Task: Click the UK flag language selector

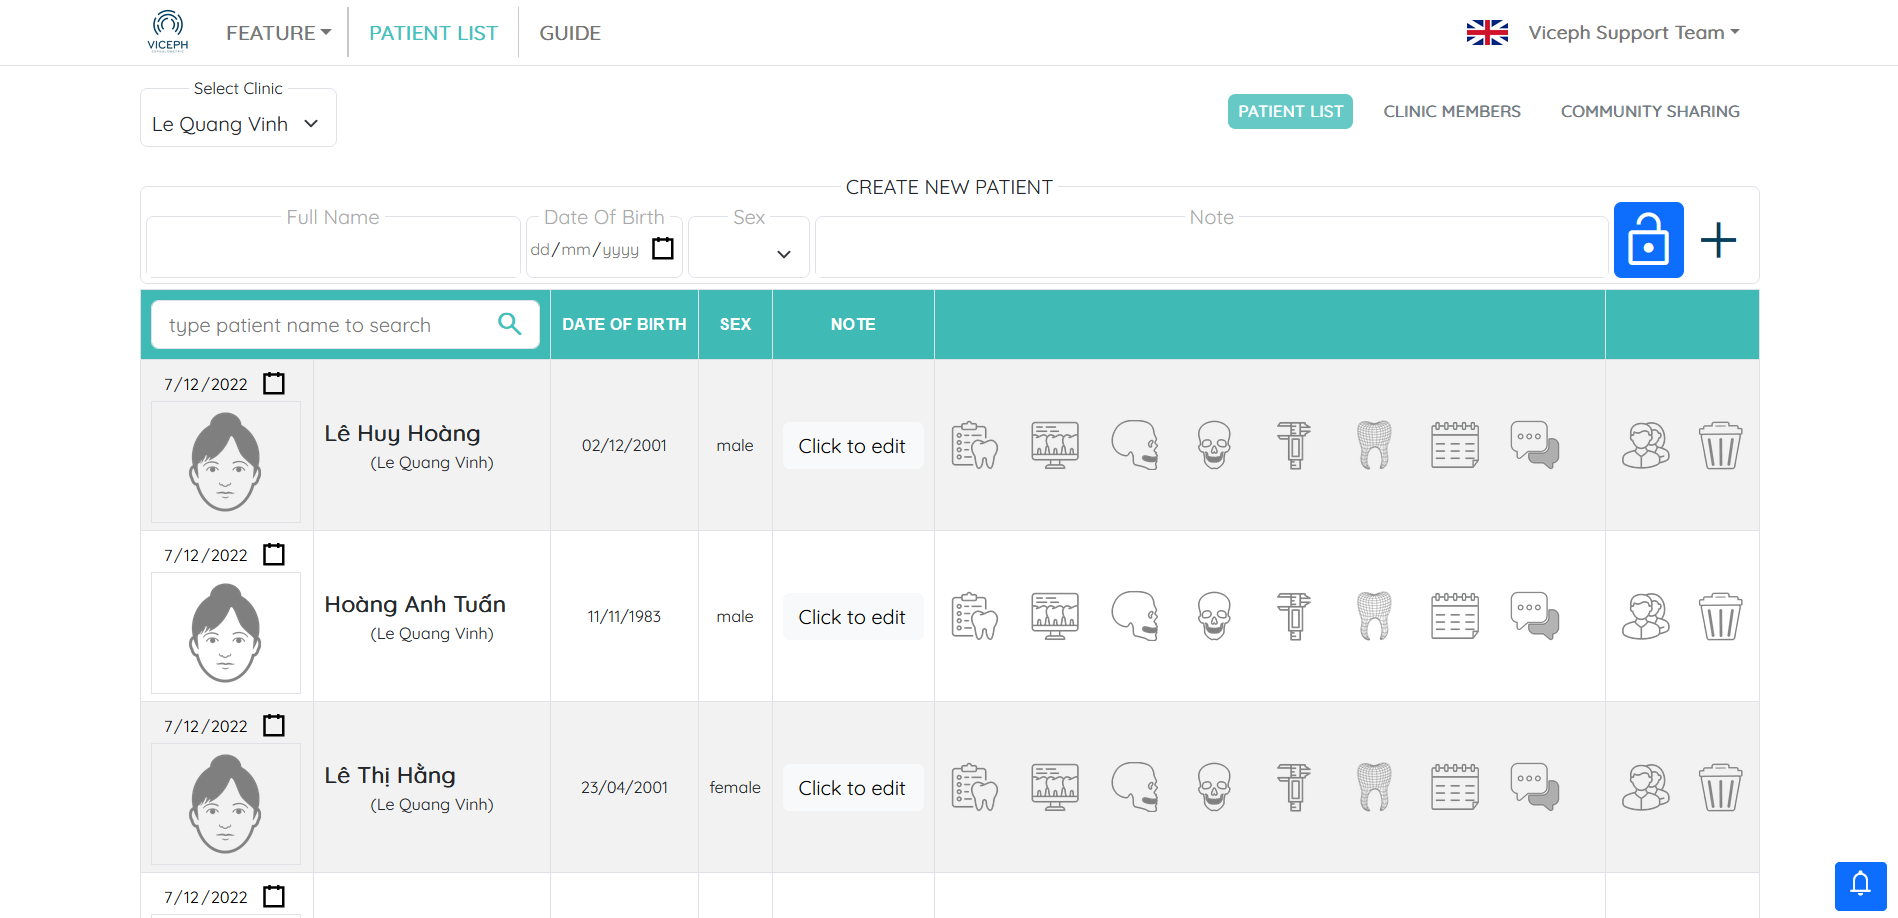Action: click(x=1487, y=32)
